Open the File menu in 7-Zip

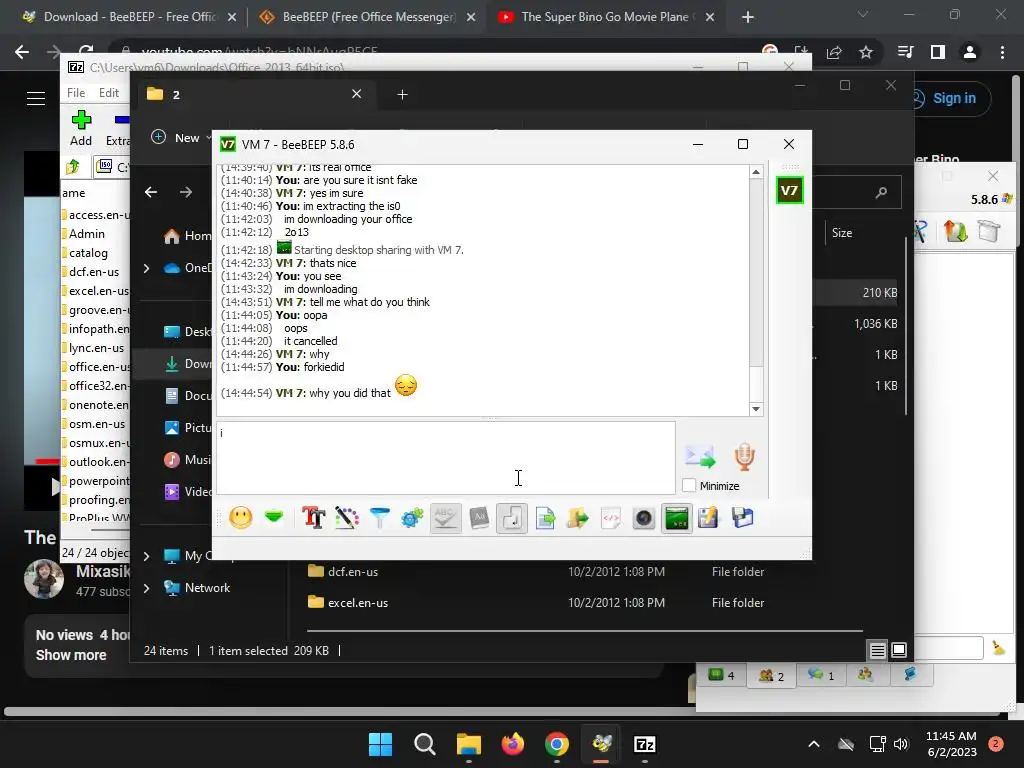click(76, 93)
